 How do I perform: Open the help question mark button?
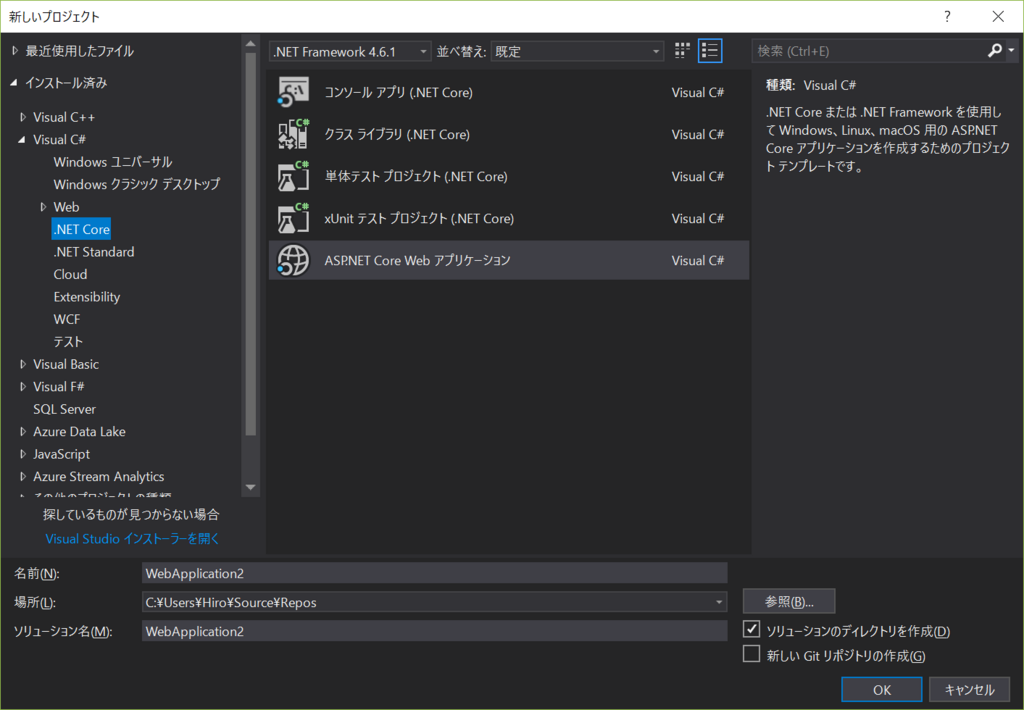(947, 16)
